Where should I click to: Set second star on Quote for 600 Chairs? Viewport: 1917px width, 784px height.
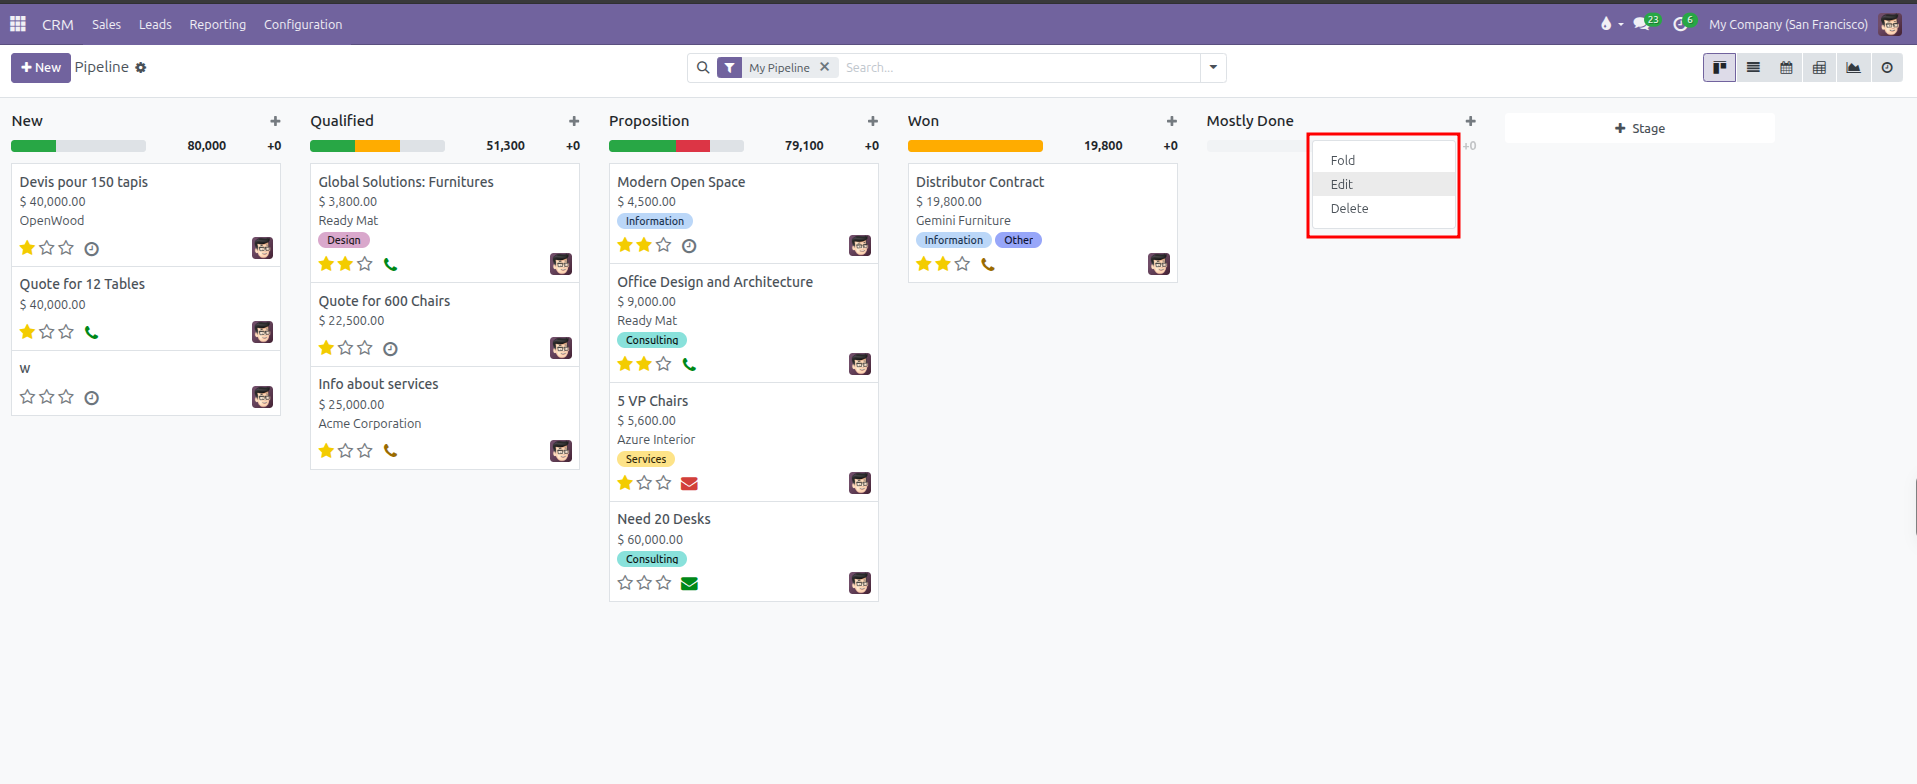(x=345, y=348)
